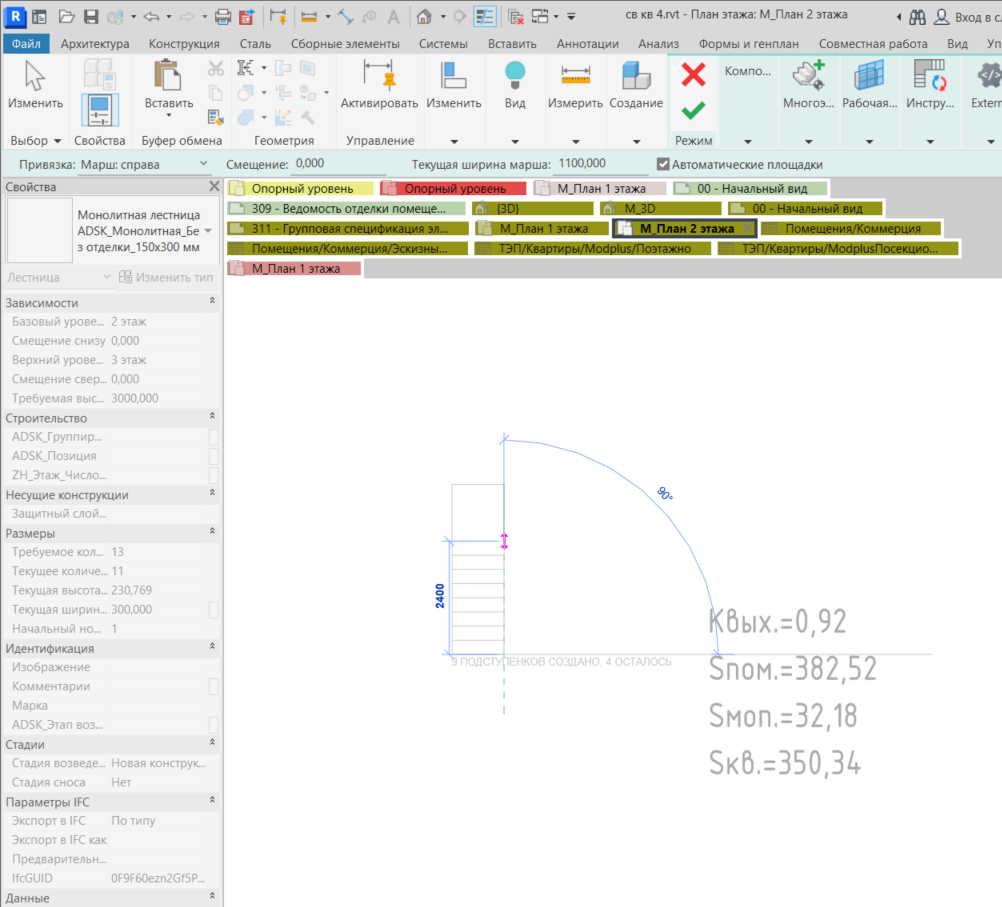Click the Print icon
The height and width of the screenshot is (907, 1002).
pyautogui.click(x=222, y=17)
